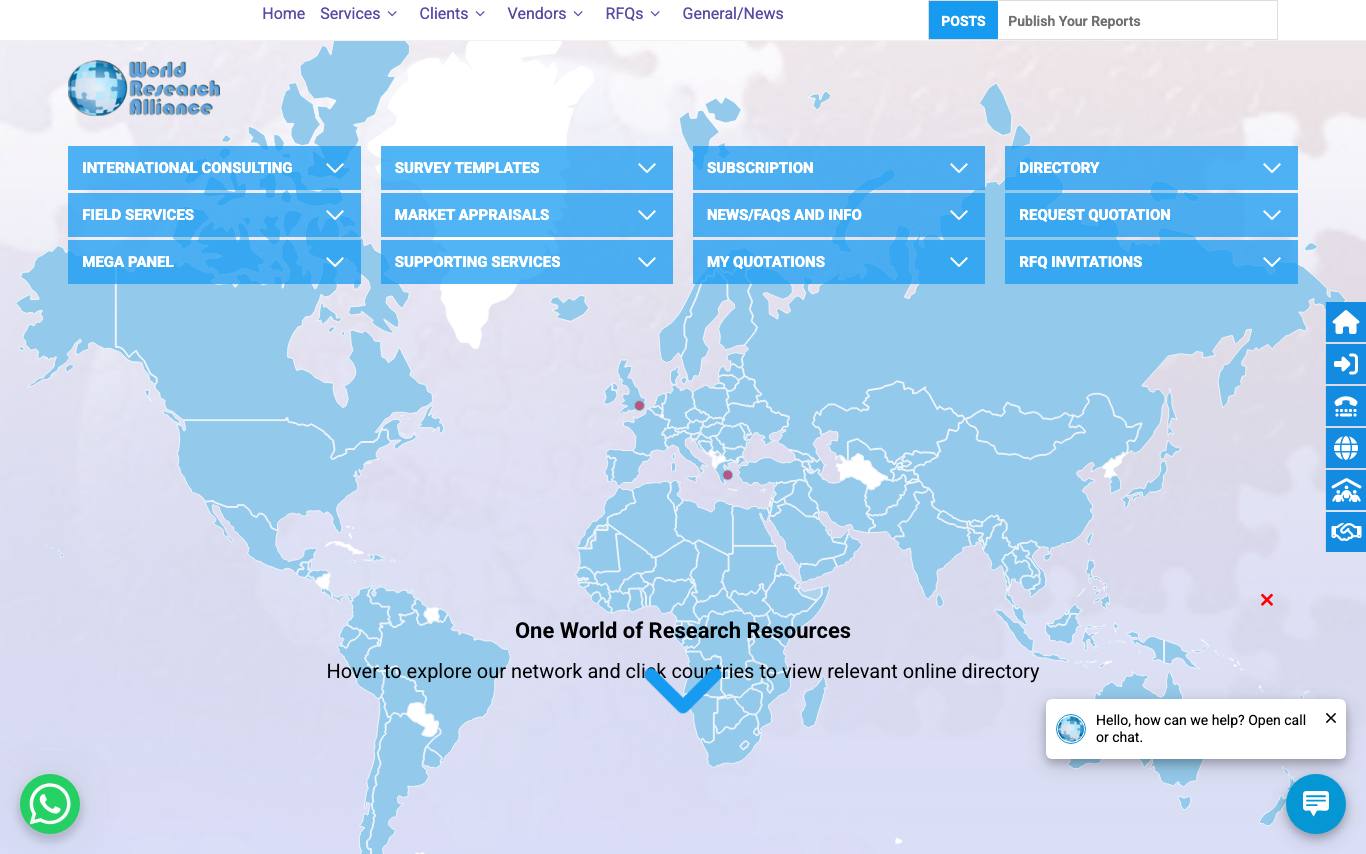This screenshot has height=854, width=1366.
Task: Open the WhatsApp chat button
Action: tap(50, 804)
